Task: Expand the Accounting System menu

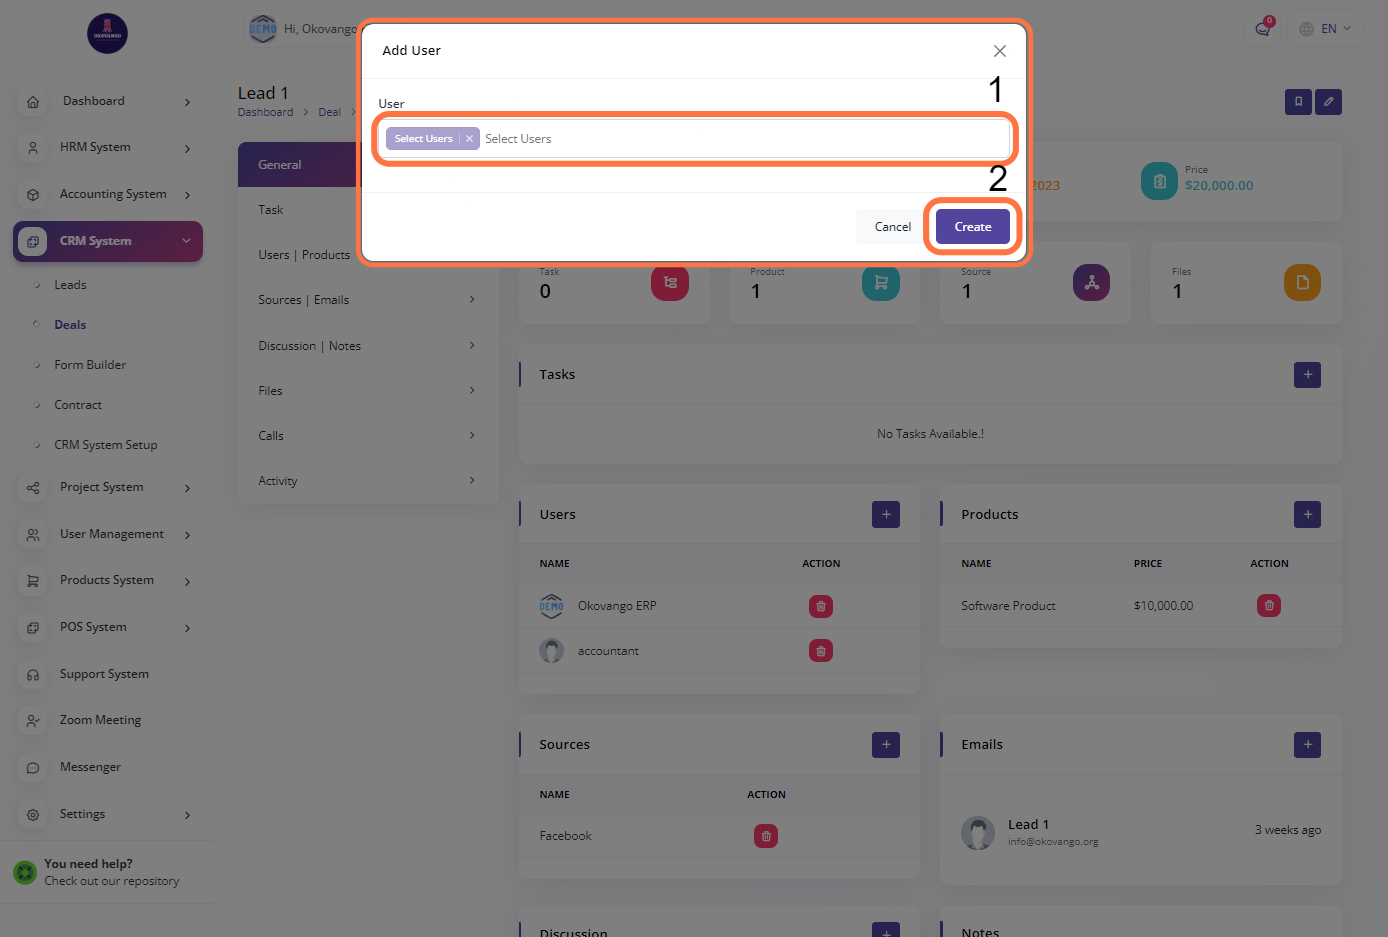Action: [x=107, y=194]
